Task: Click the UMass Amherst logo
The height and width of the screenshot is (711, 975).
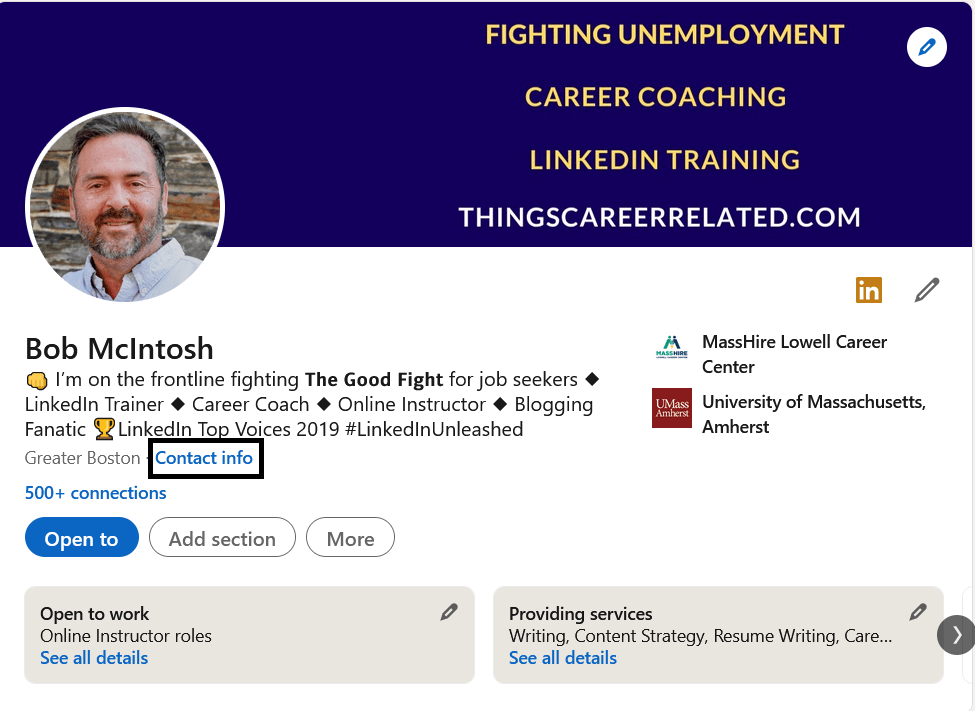Action: [x=672, y=408]
